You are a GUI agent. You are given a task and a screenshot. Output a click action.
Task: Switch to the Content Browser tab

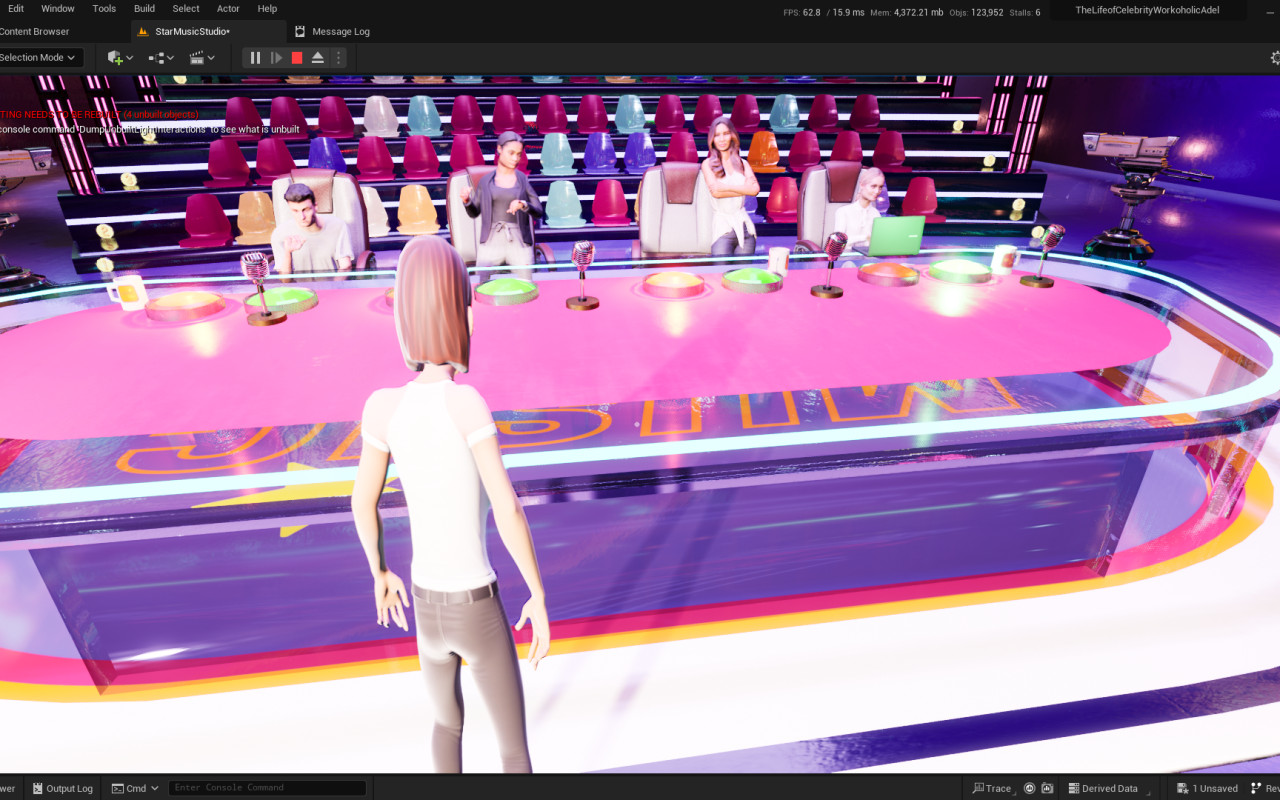pyautogui.click(x=35, y=32)
